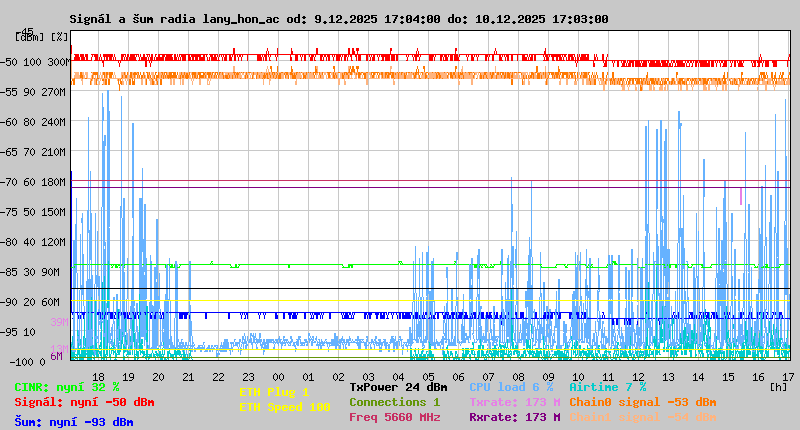Image resolution: width=800 pixels, height=430 pixels.
Task: Click the 'Txrate: 173 M' legend label
Action: [515, 402]
